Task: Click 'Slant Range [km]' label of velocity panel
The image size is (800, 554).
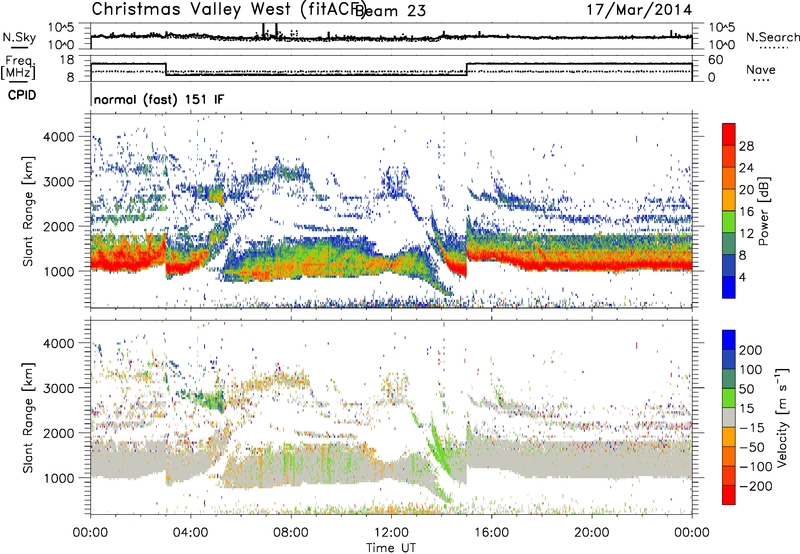Action: coord(29,418)
